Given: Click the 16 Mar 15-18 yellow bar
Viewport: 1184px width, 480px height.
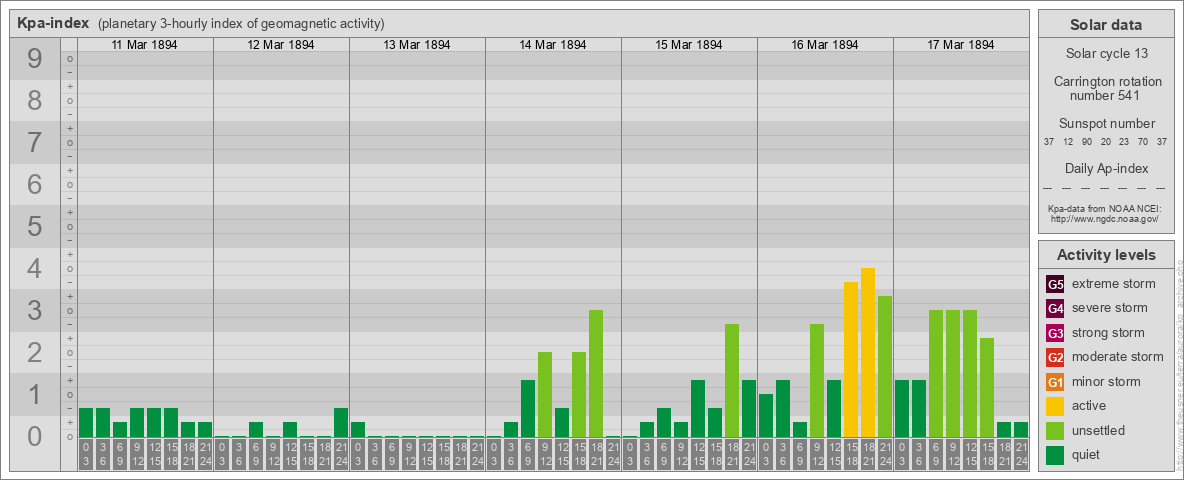Looking at the screenshot, I should click(851, 359).
